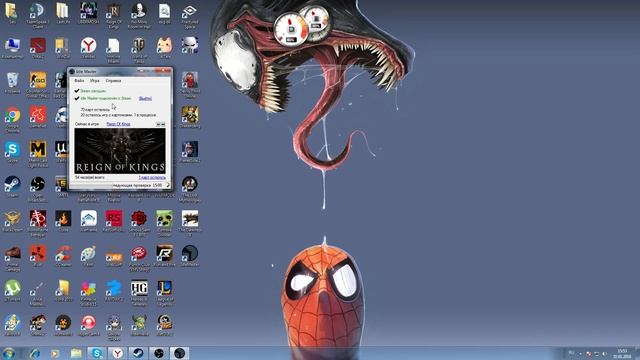Click the Reign of Kings banner image
Screen dimensions: 640x360
pos(120,151)
